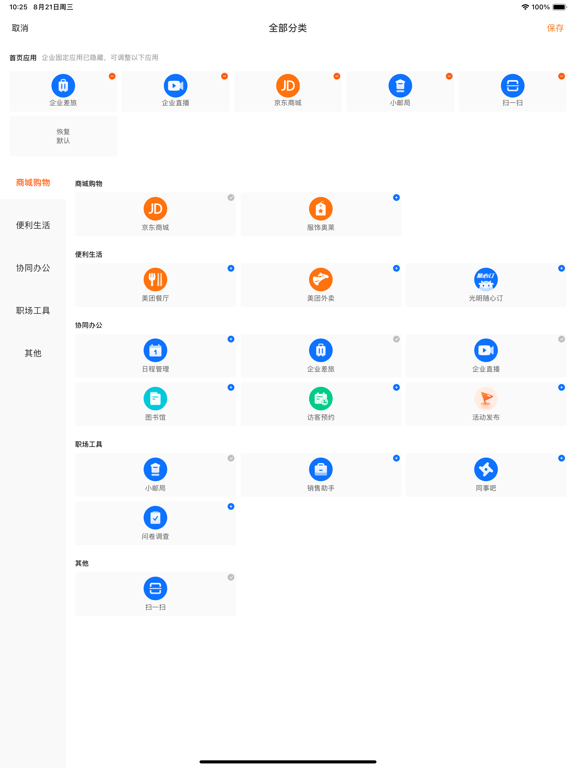The width and height of the screenshot is (576, 768).
Task: Tap the 图书馆 app icon
Action: [x=155, y=399]
